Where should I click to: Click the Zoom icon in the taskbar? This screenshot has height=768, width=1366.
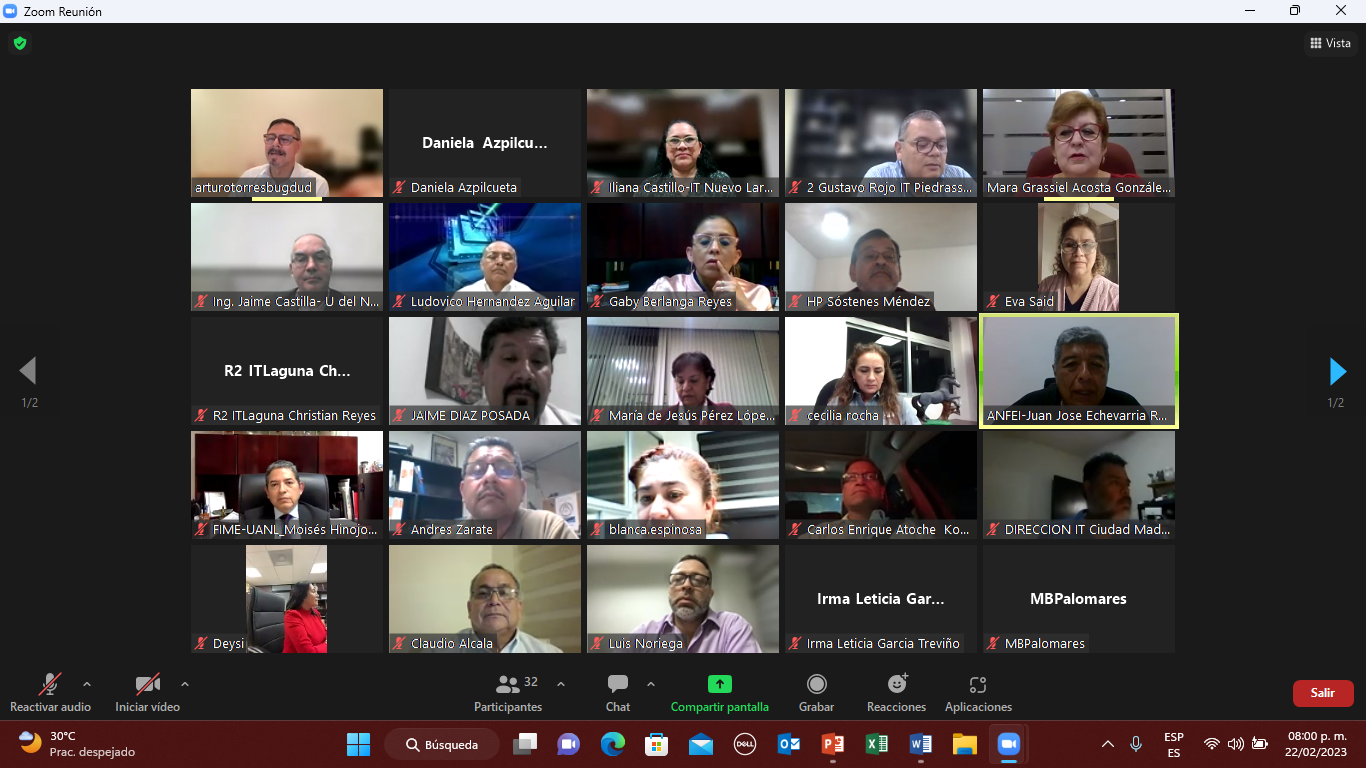(1009, 744)
